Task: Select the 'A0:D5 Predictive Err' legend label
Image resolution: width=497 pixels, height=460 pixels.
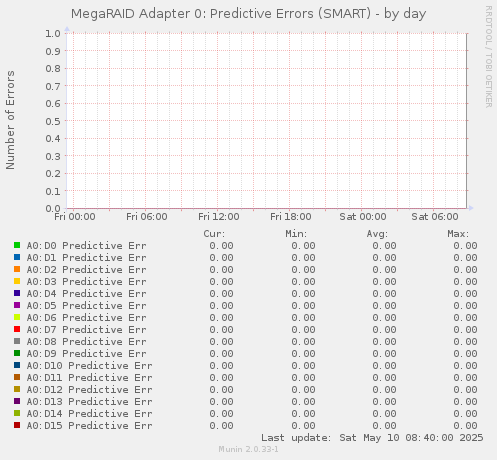Action: [x=86, y=306]
